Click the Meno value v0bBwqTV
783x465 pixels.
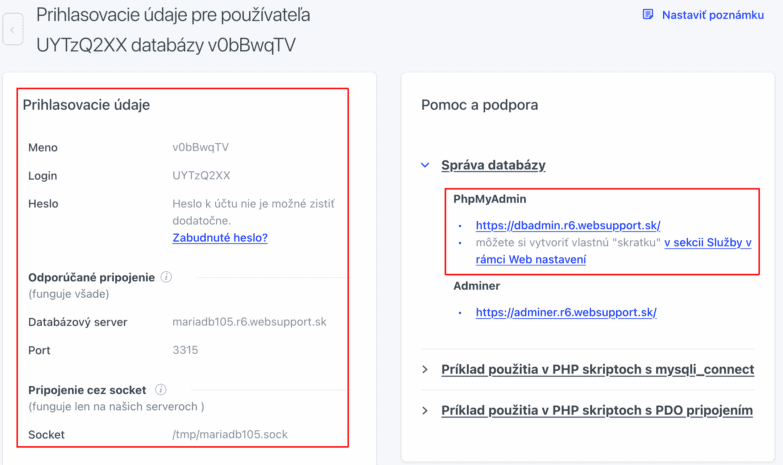pos(200,147)
